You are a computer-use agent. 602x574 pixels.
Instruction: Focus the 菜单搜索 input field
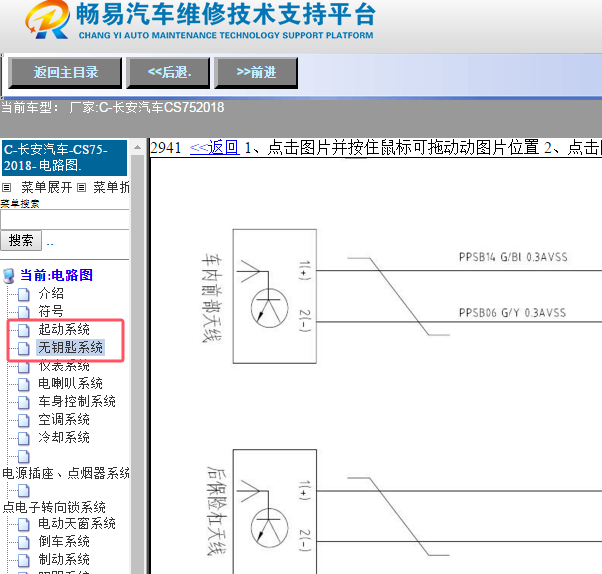click(x=64, y=220)
